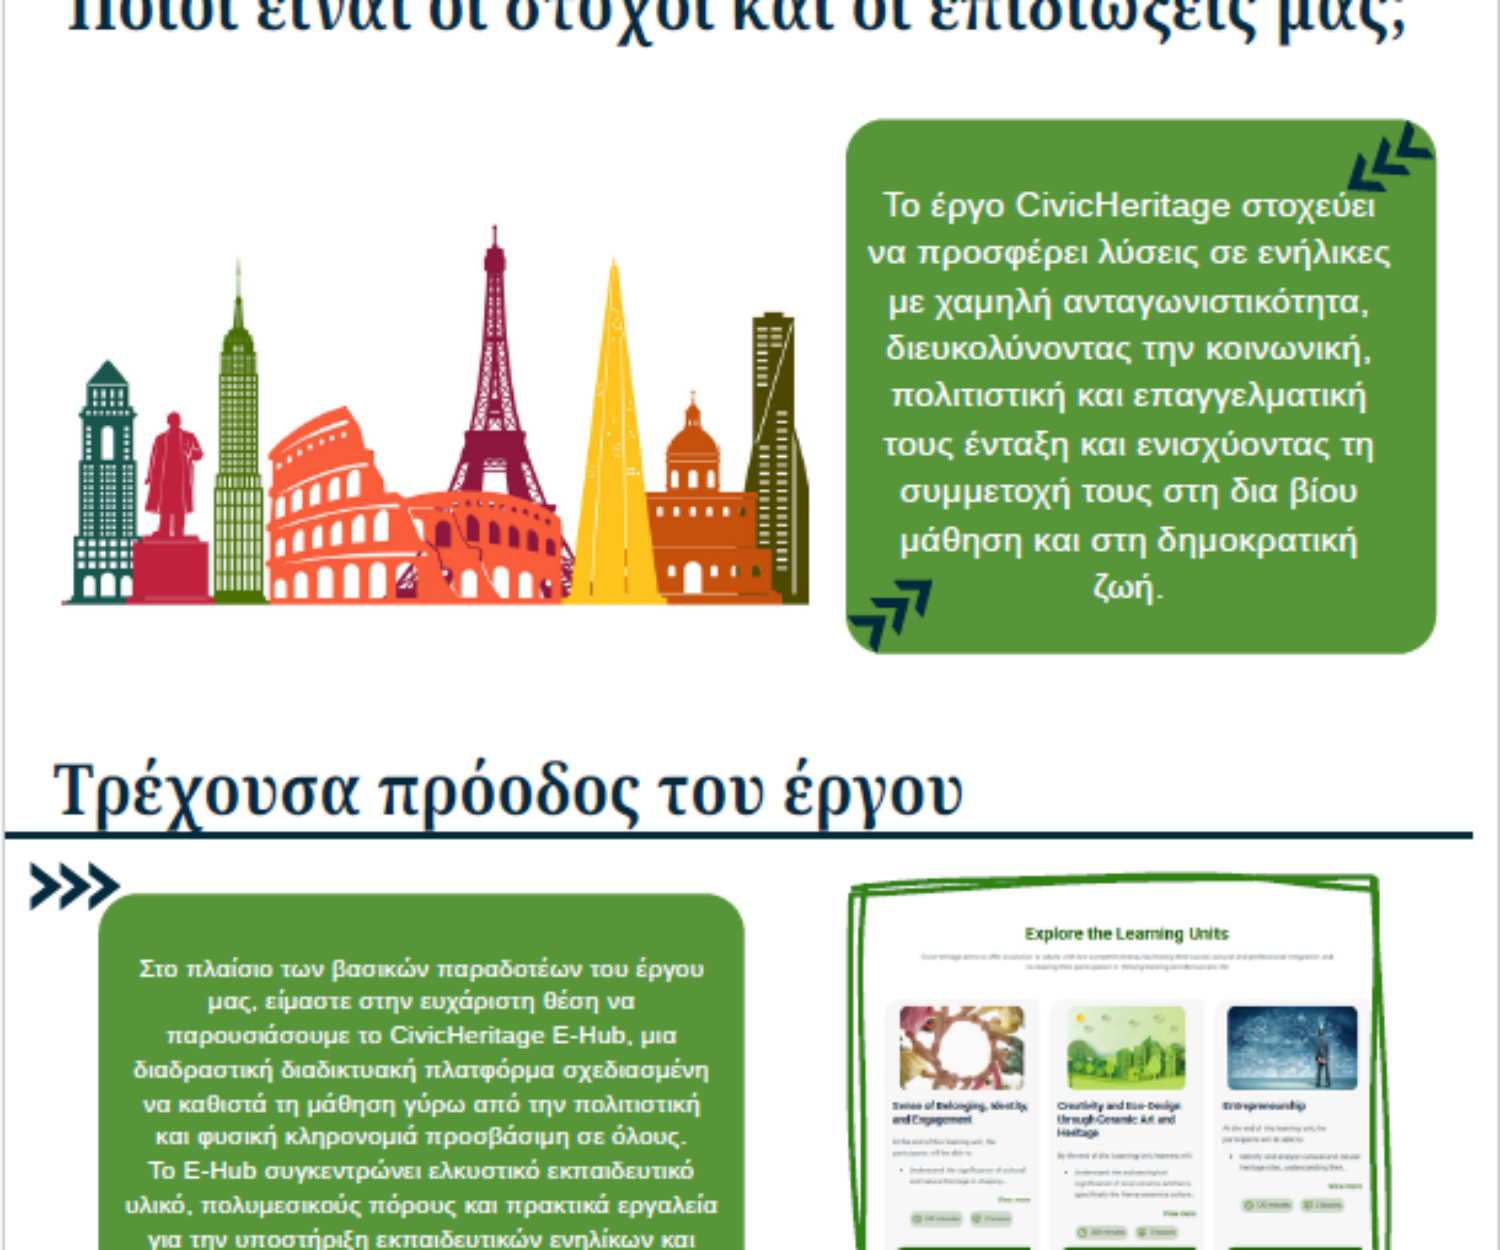Click the "Το έργο CivicHeritage στοχεύει" paragraph

click(1129, 395)
